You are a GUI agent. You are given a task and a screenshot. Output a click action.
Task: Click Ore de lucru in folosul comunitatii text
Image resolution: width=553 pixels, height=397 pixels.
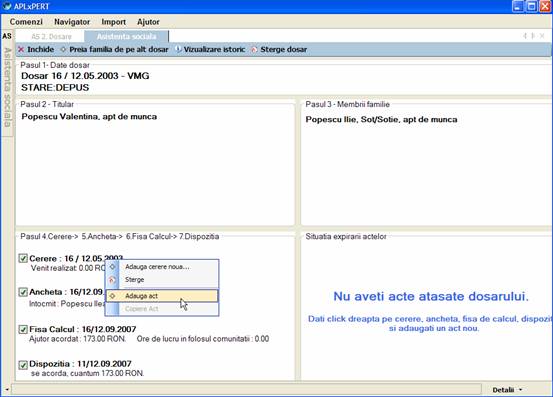click(203, 339)
